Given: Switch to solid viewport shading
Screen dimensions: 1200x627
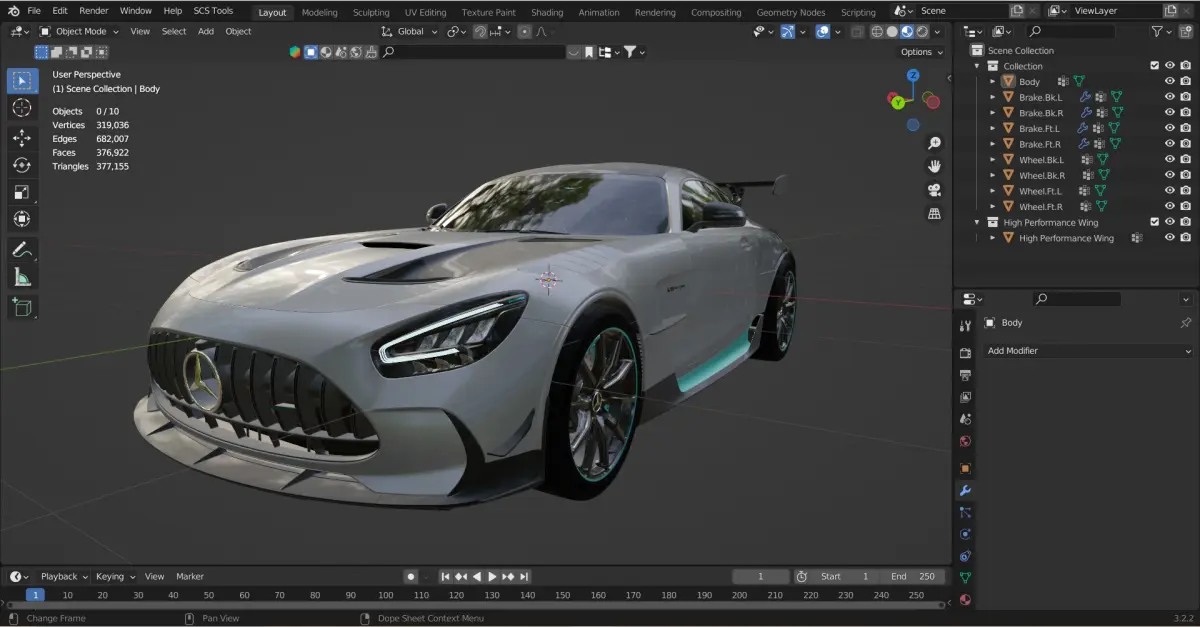Looking at the screenshot, I should (x=892, y=31).
